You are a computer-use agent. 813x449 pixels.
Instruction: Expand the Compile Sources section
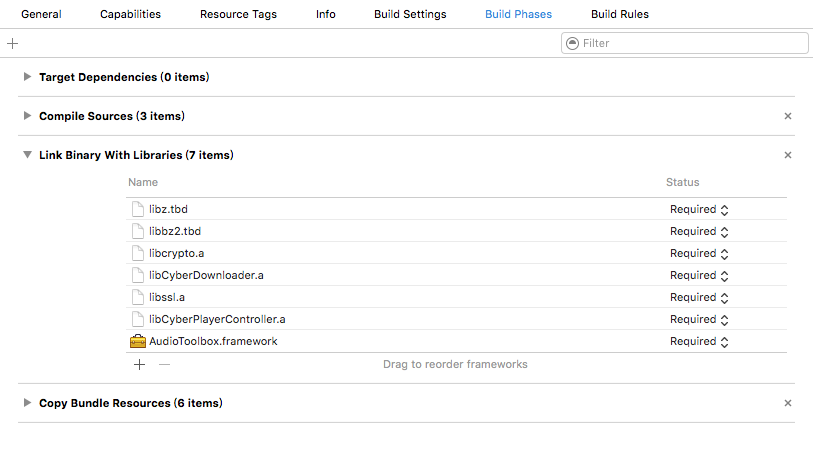(27, 116)
